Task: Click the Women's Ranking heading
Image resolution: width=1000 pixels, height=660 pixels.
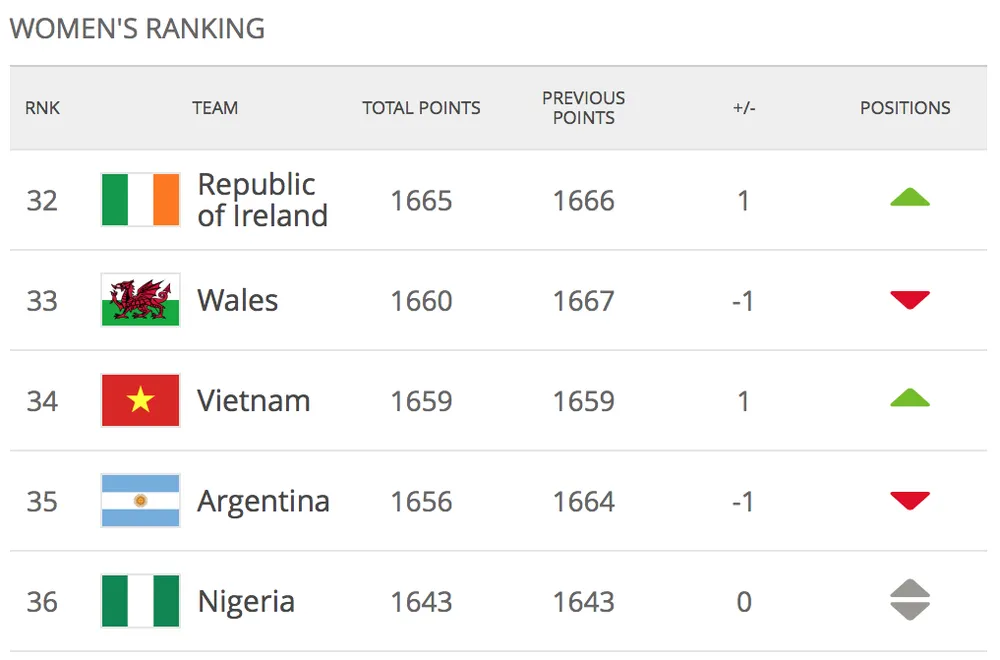Action: point(137,28)
